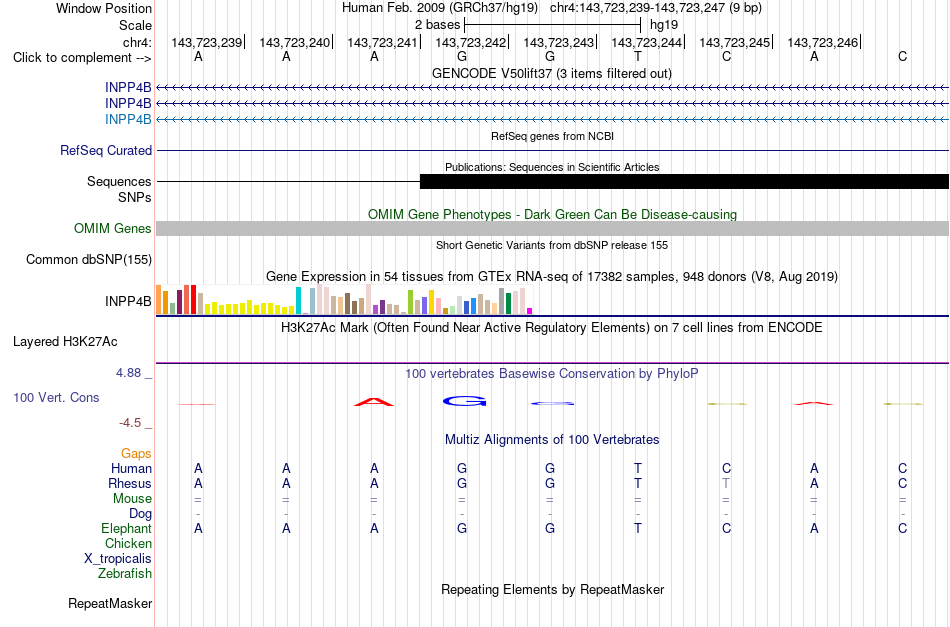Click position label 143,723,242
The height and width of the screenshot is (627, 950).
point(471,42)
